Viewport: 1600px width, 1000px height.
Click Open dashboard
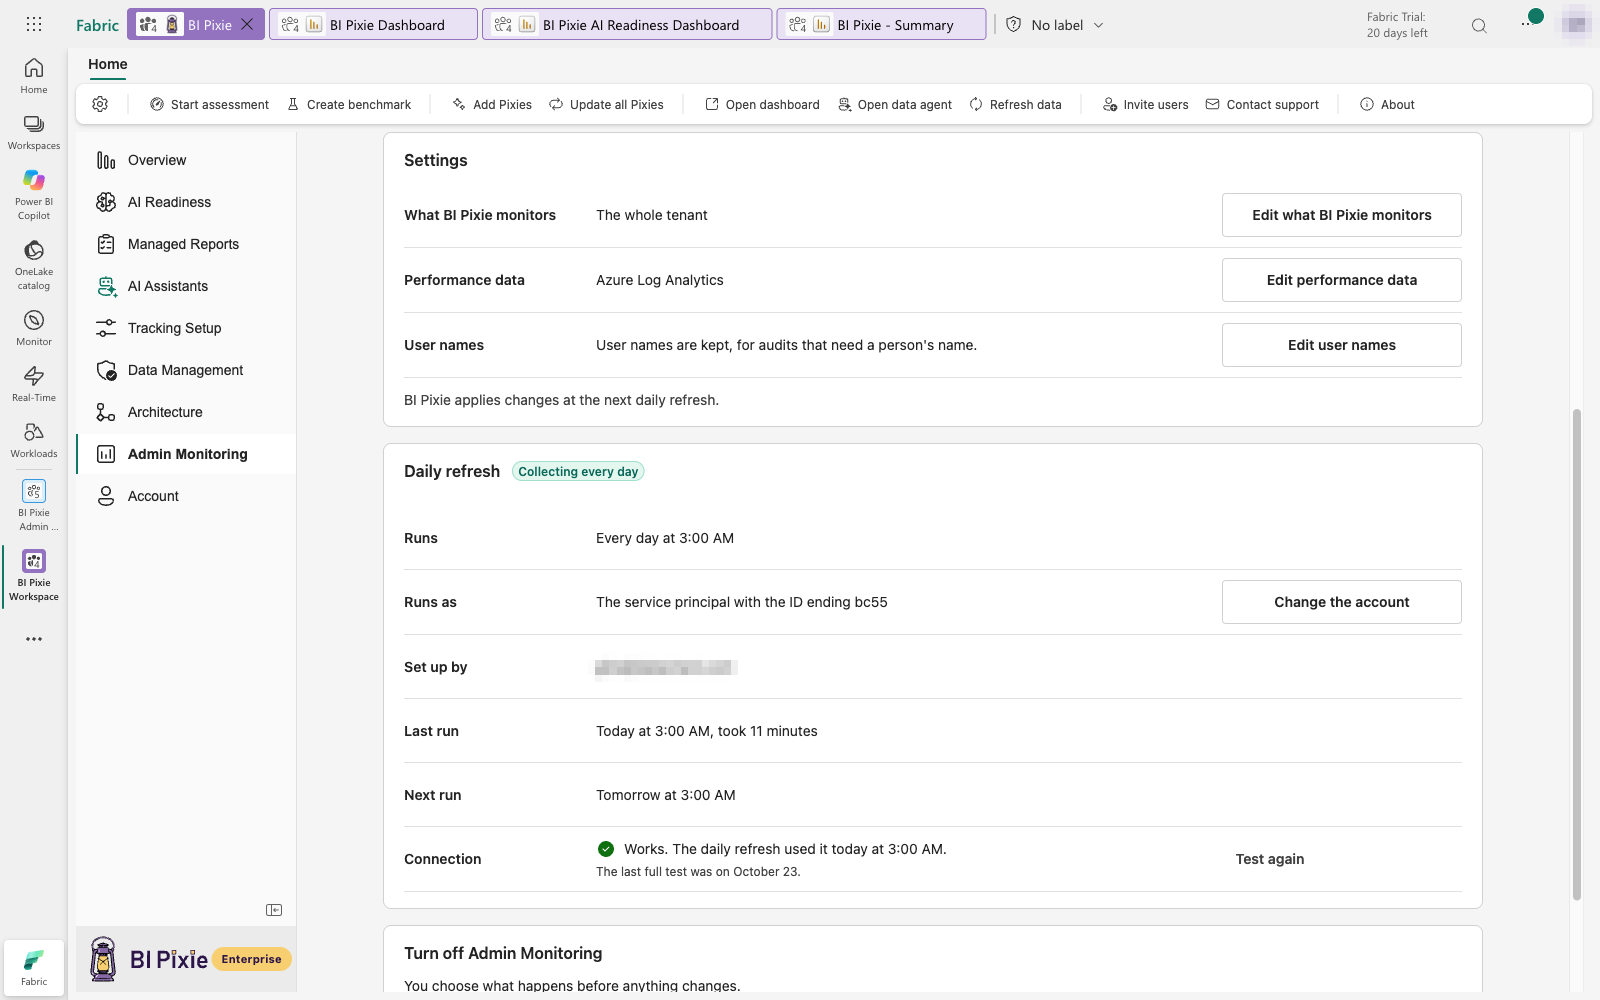pyautogui.click(x=762, y=104)
